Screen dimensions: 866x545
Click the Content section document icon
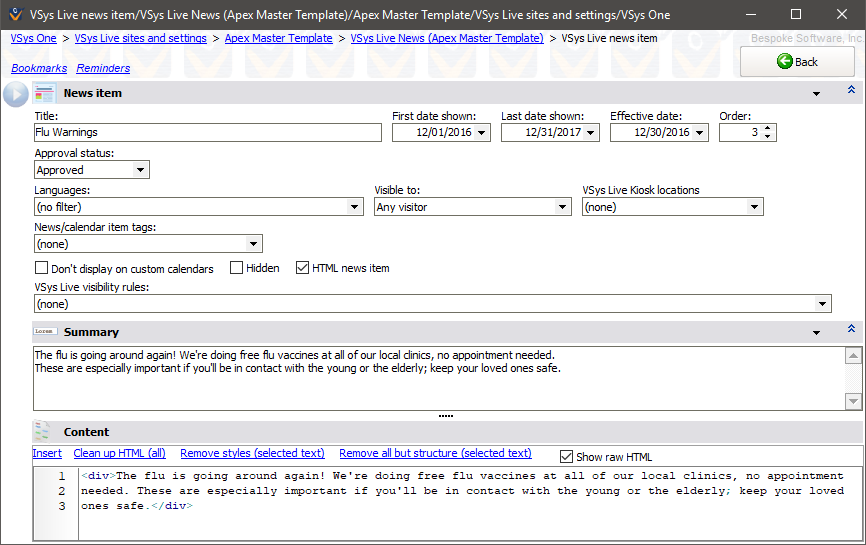[42, 432]
